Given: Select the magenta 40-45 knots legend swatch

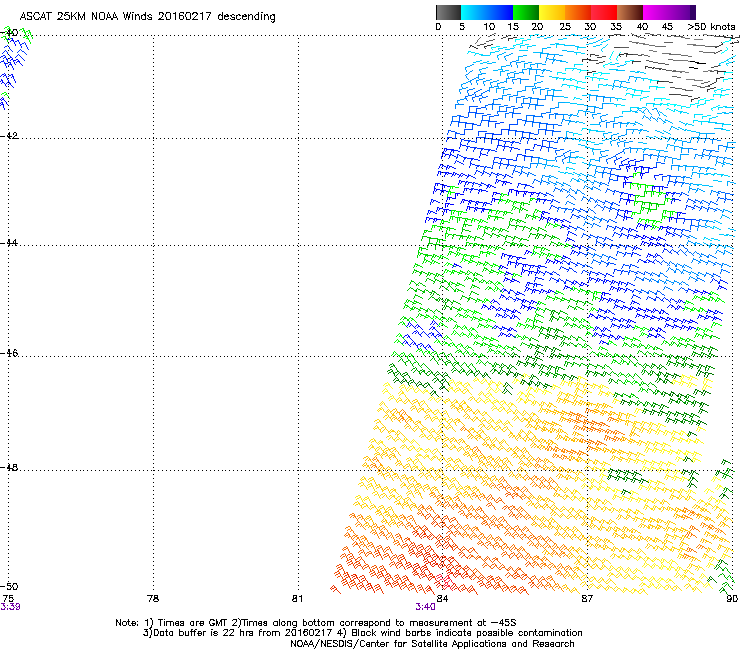Looking at the screenshot, I should coord(656,12).
